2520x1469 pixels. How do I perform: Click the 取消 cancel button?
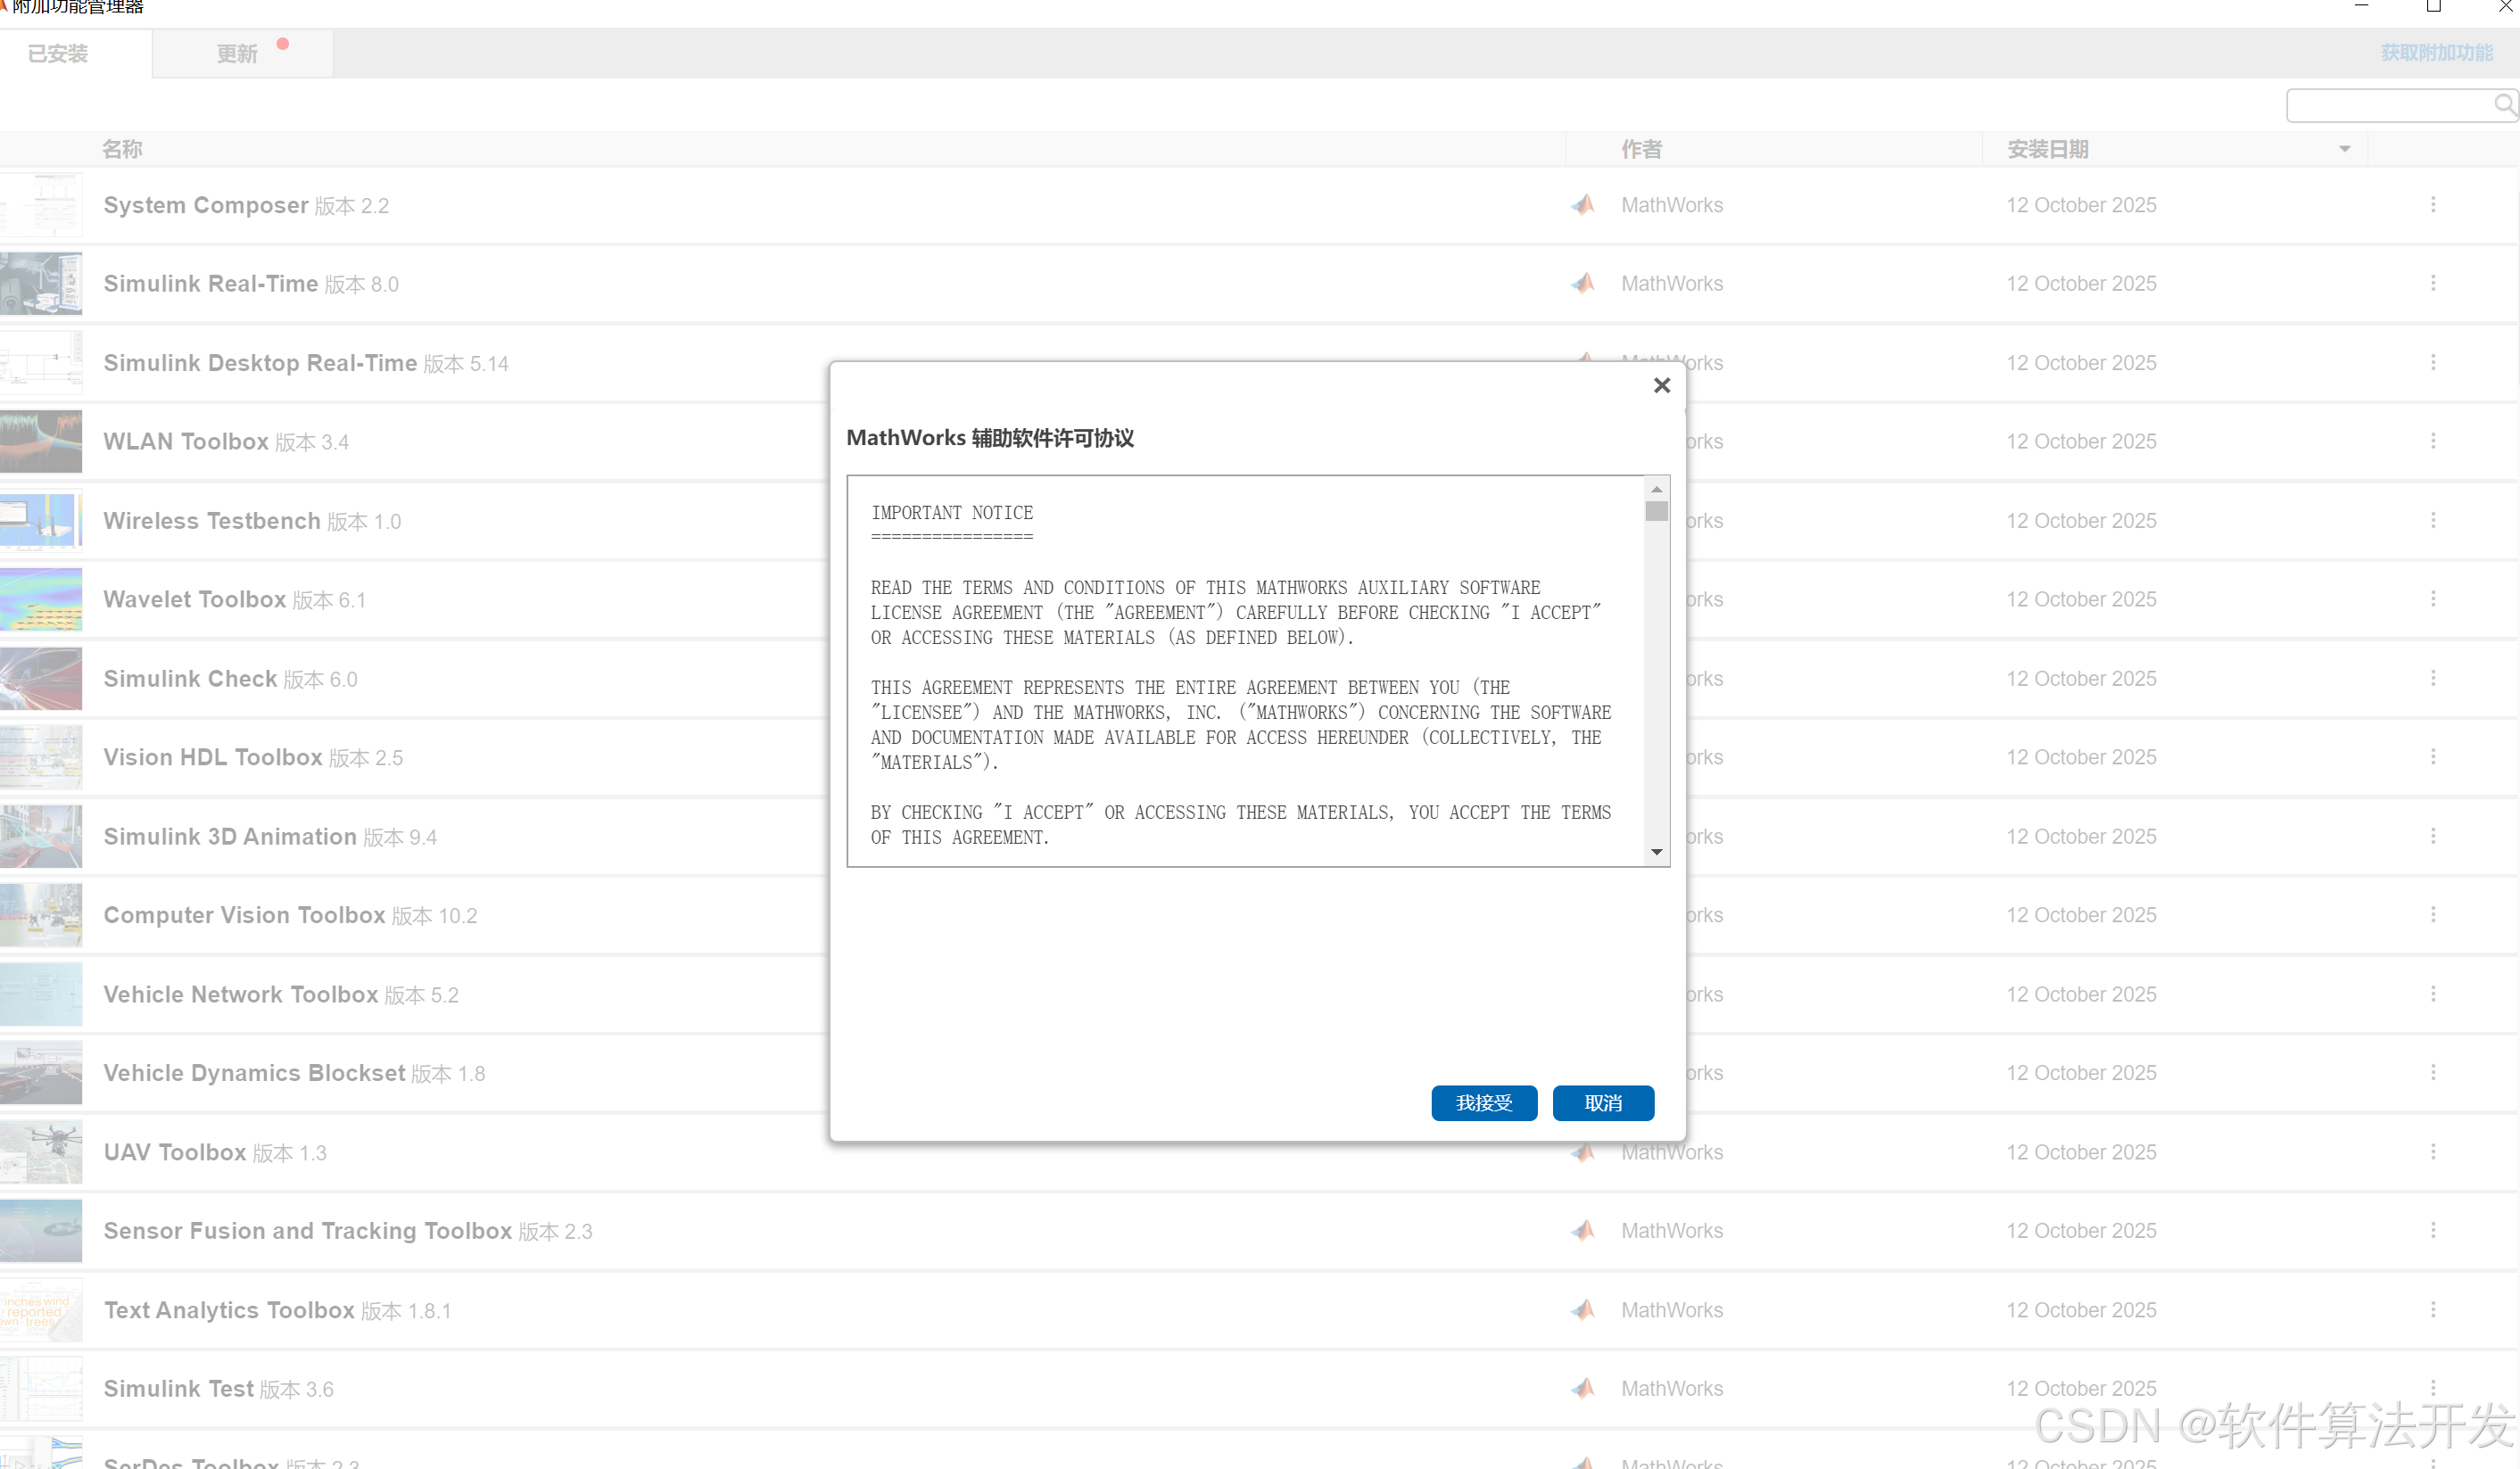coord(1602,1102)
